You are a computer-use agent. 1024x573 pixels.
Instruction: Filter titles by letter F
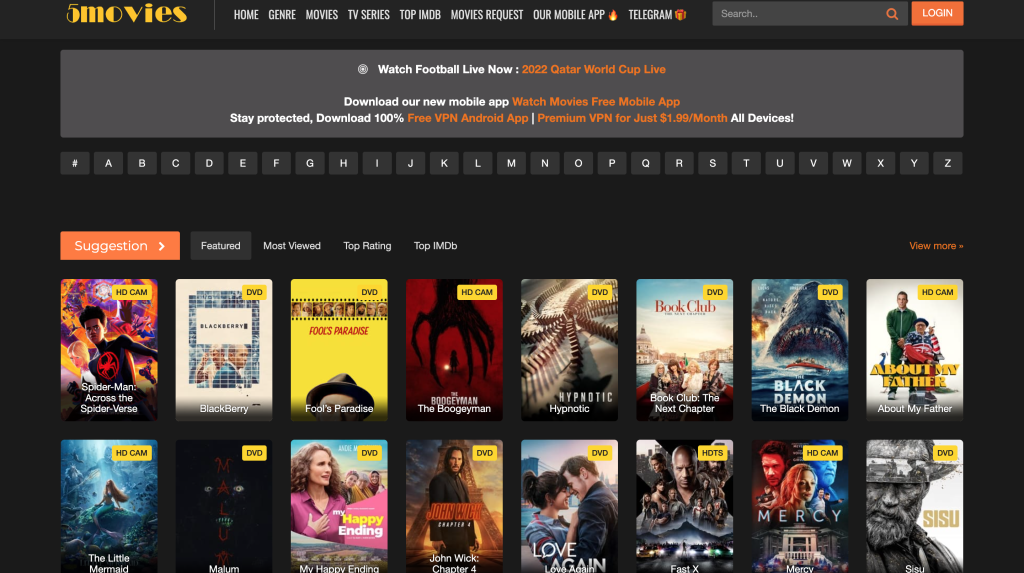pos(276,163)
